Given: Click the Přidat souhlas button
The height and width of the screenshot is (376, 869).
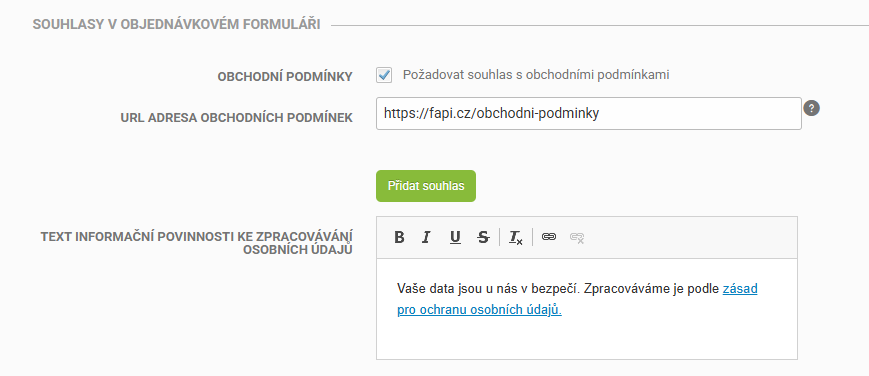Looking at the screenshot, I should pyautogui.click(x=426, y=186).
